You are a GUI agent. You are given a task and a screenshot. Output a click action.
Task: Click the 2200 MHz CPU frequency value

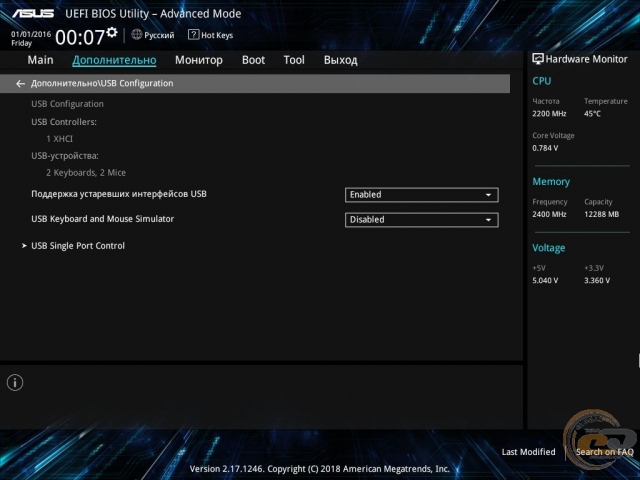click(549, 113)
